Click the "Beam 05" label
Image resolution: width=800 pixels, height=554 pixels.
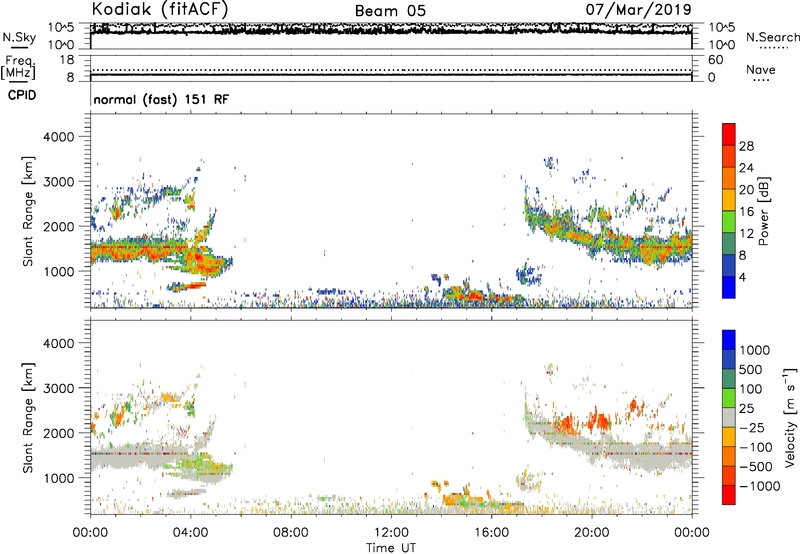tap(390, 11)
